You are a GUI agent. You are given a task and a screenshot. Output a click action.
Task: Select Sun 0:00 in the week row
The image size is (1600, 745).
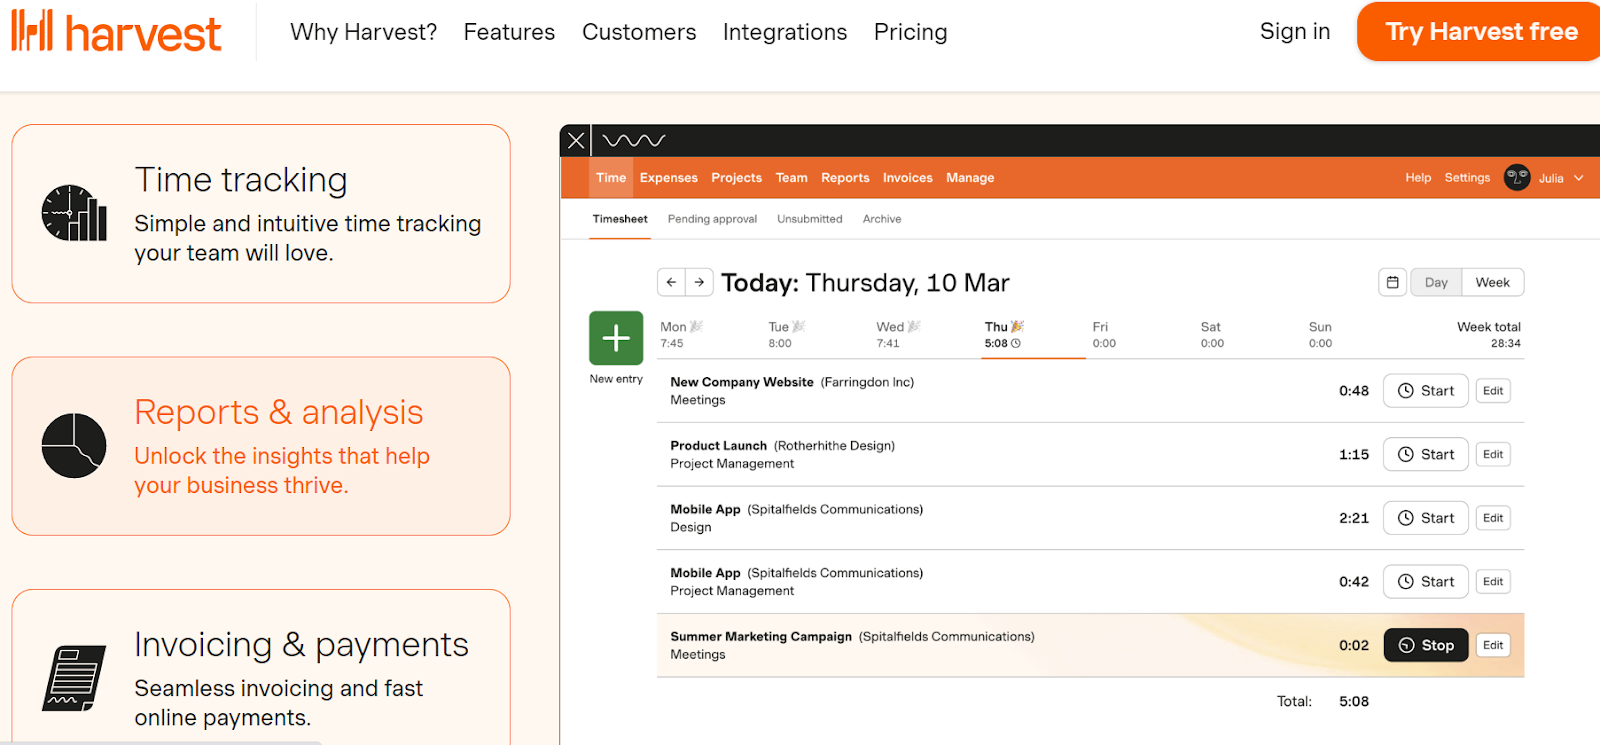point(1320,335)
